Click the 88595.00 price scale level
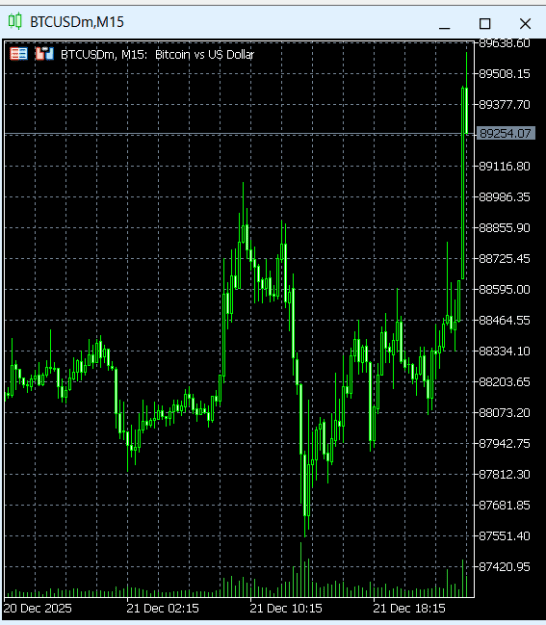Viewport: 546px width, 625px height. click(x=505, y=289)
